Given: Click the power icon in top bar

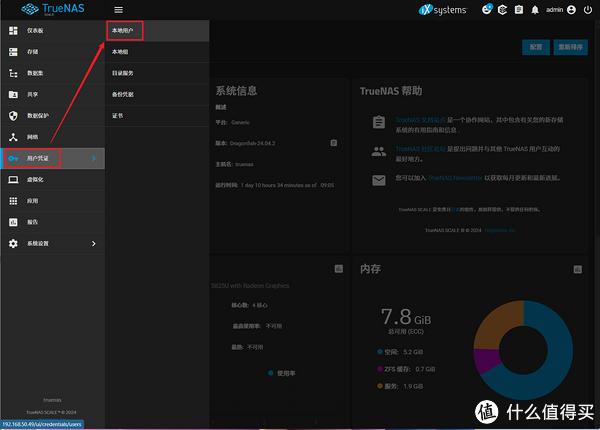Looking at the screenshot, I should [x=588, y=10].
